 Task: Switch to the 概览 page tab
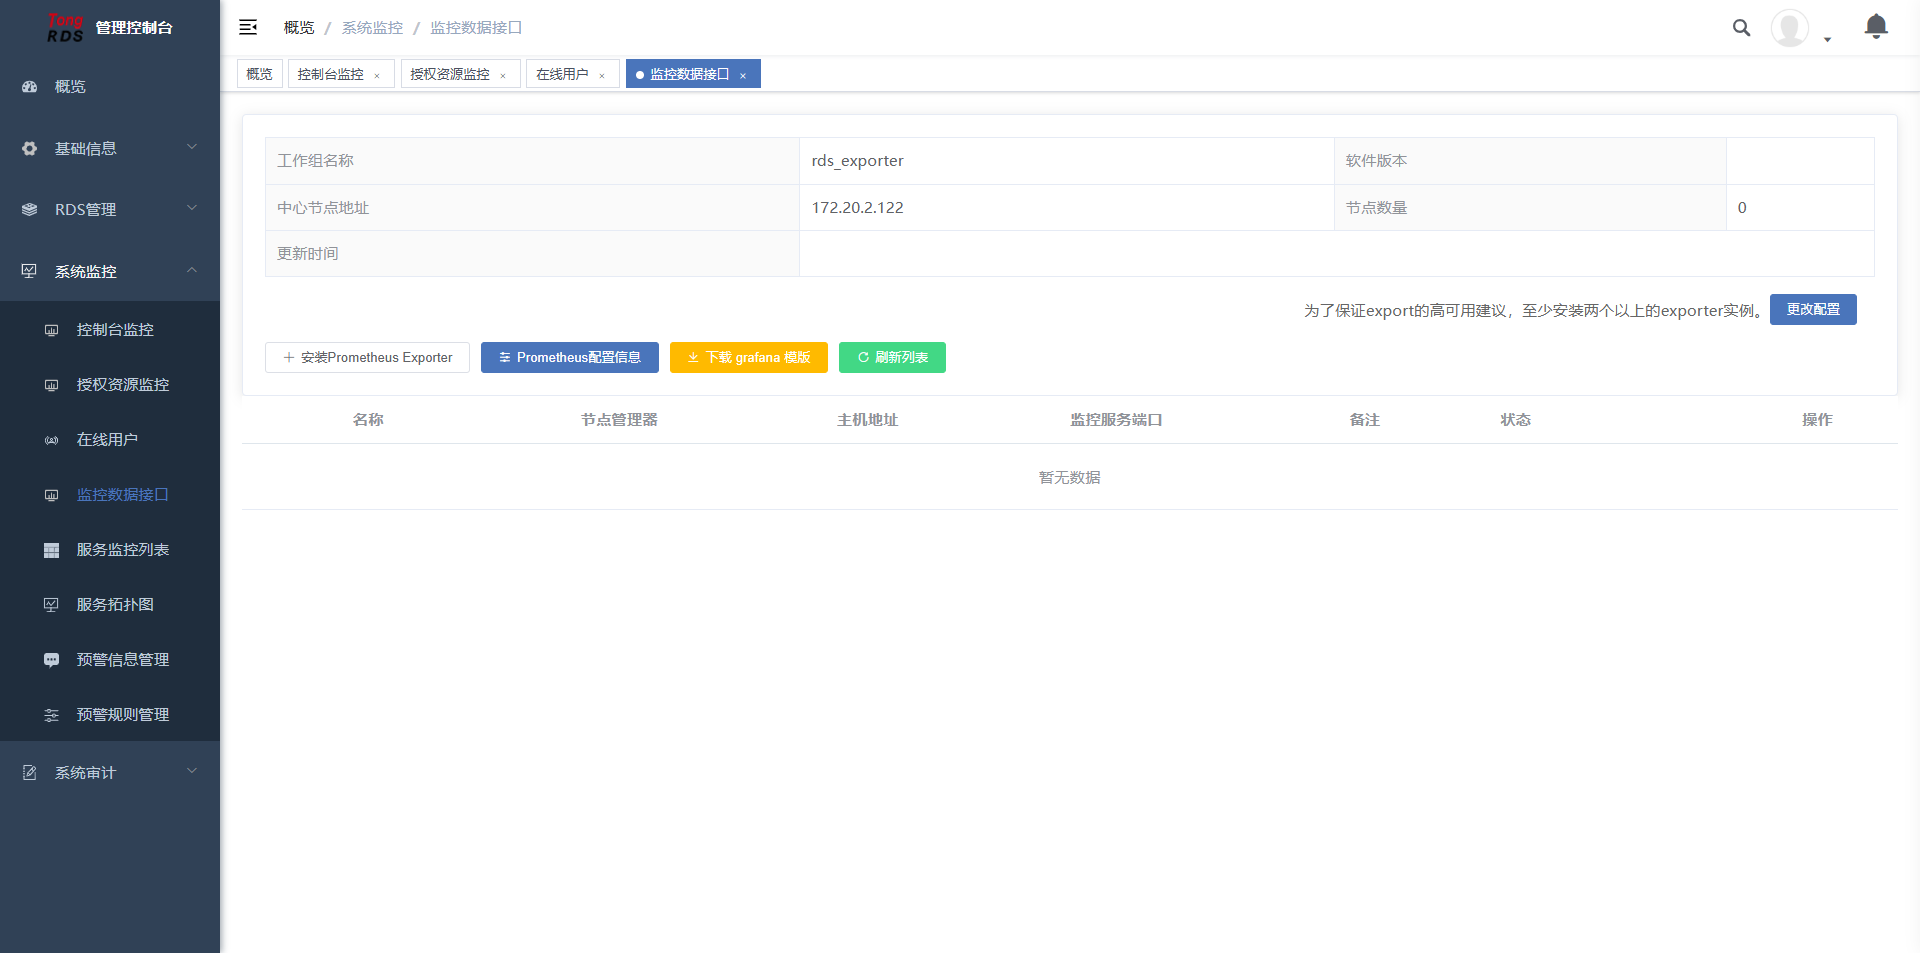[260, 74]
